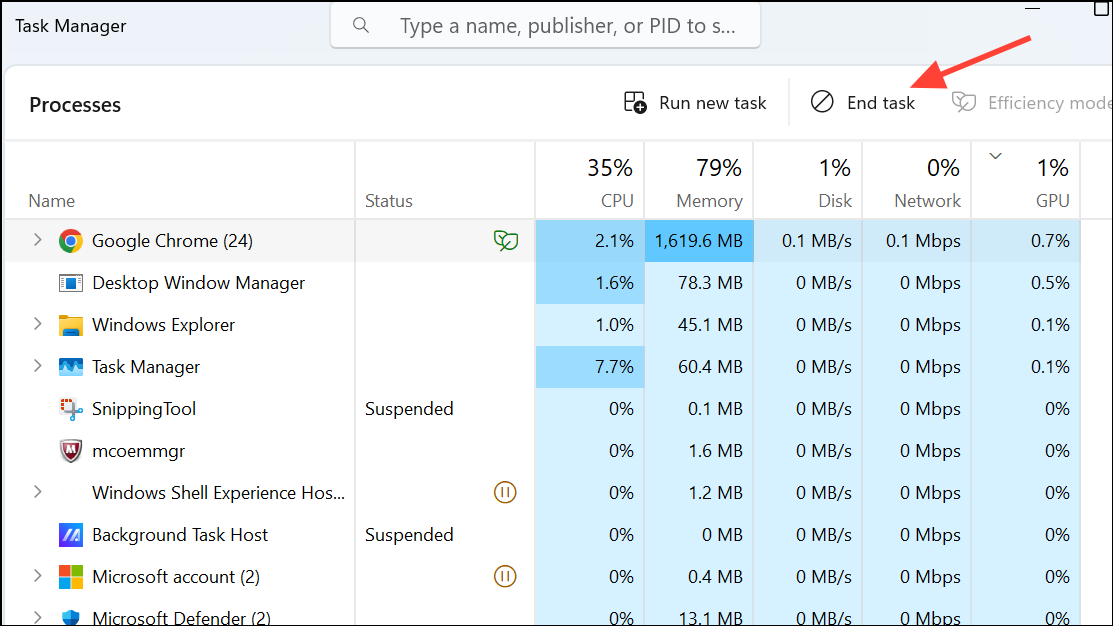Image resolution: width=1113 pixels, height=626 pixels.
Task: Select the Google Chrome (24) row
Action: pyautogui.click(x=542, y=241)
